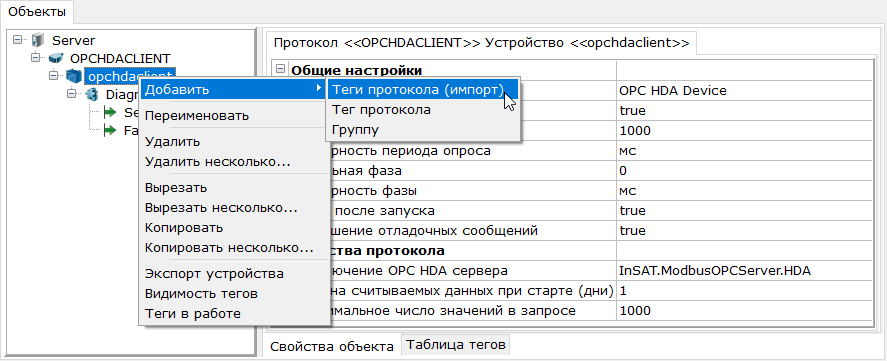Switch to the Таблица тегов tab
The height and width of the screenshot is (361, 887).
click(x=455, y=344)
